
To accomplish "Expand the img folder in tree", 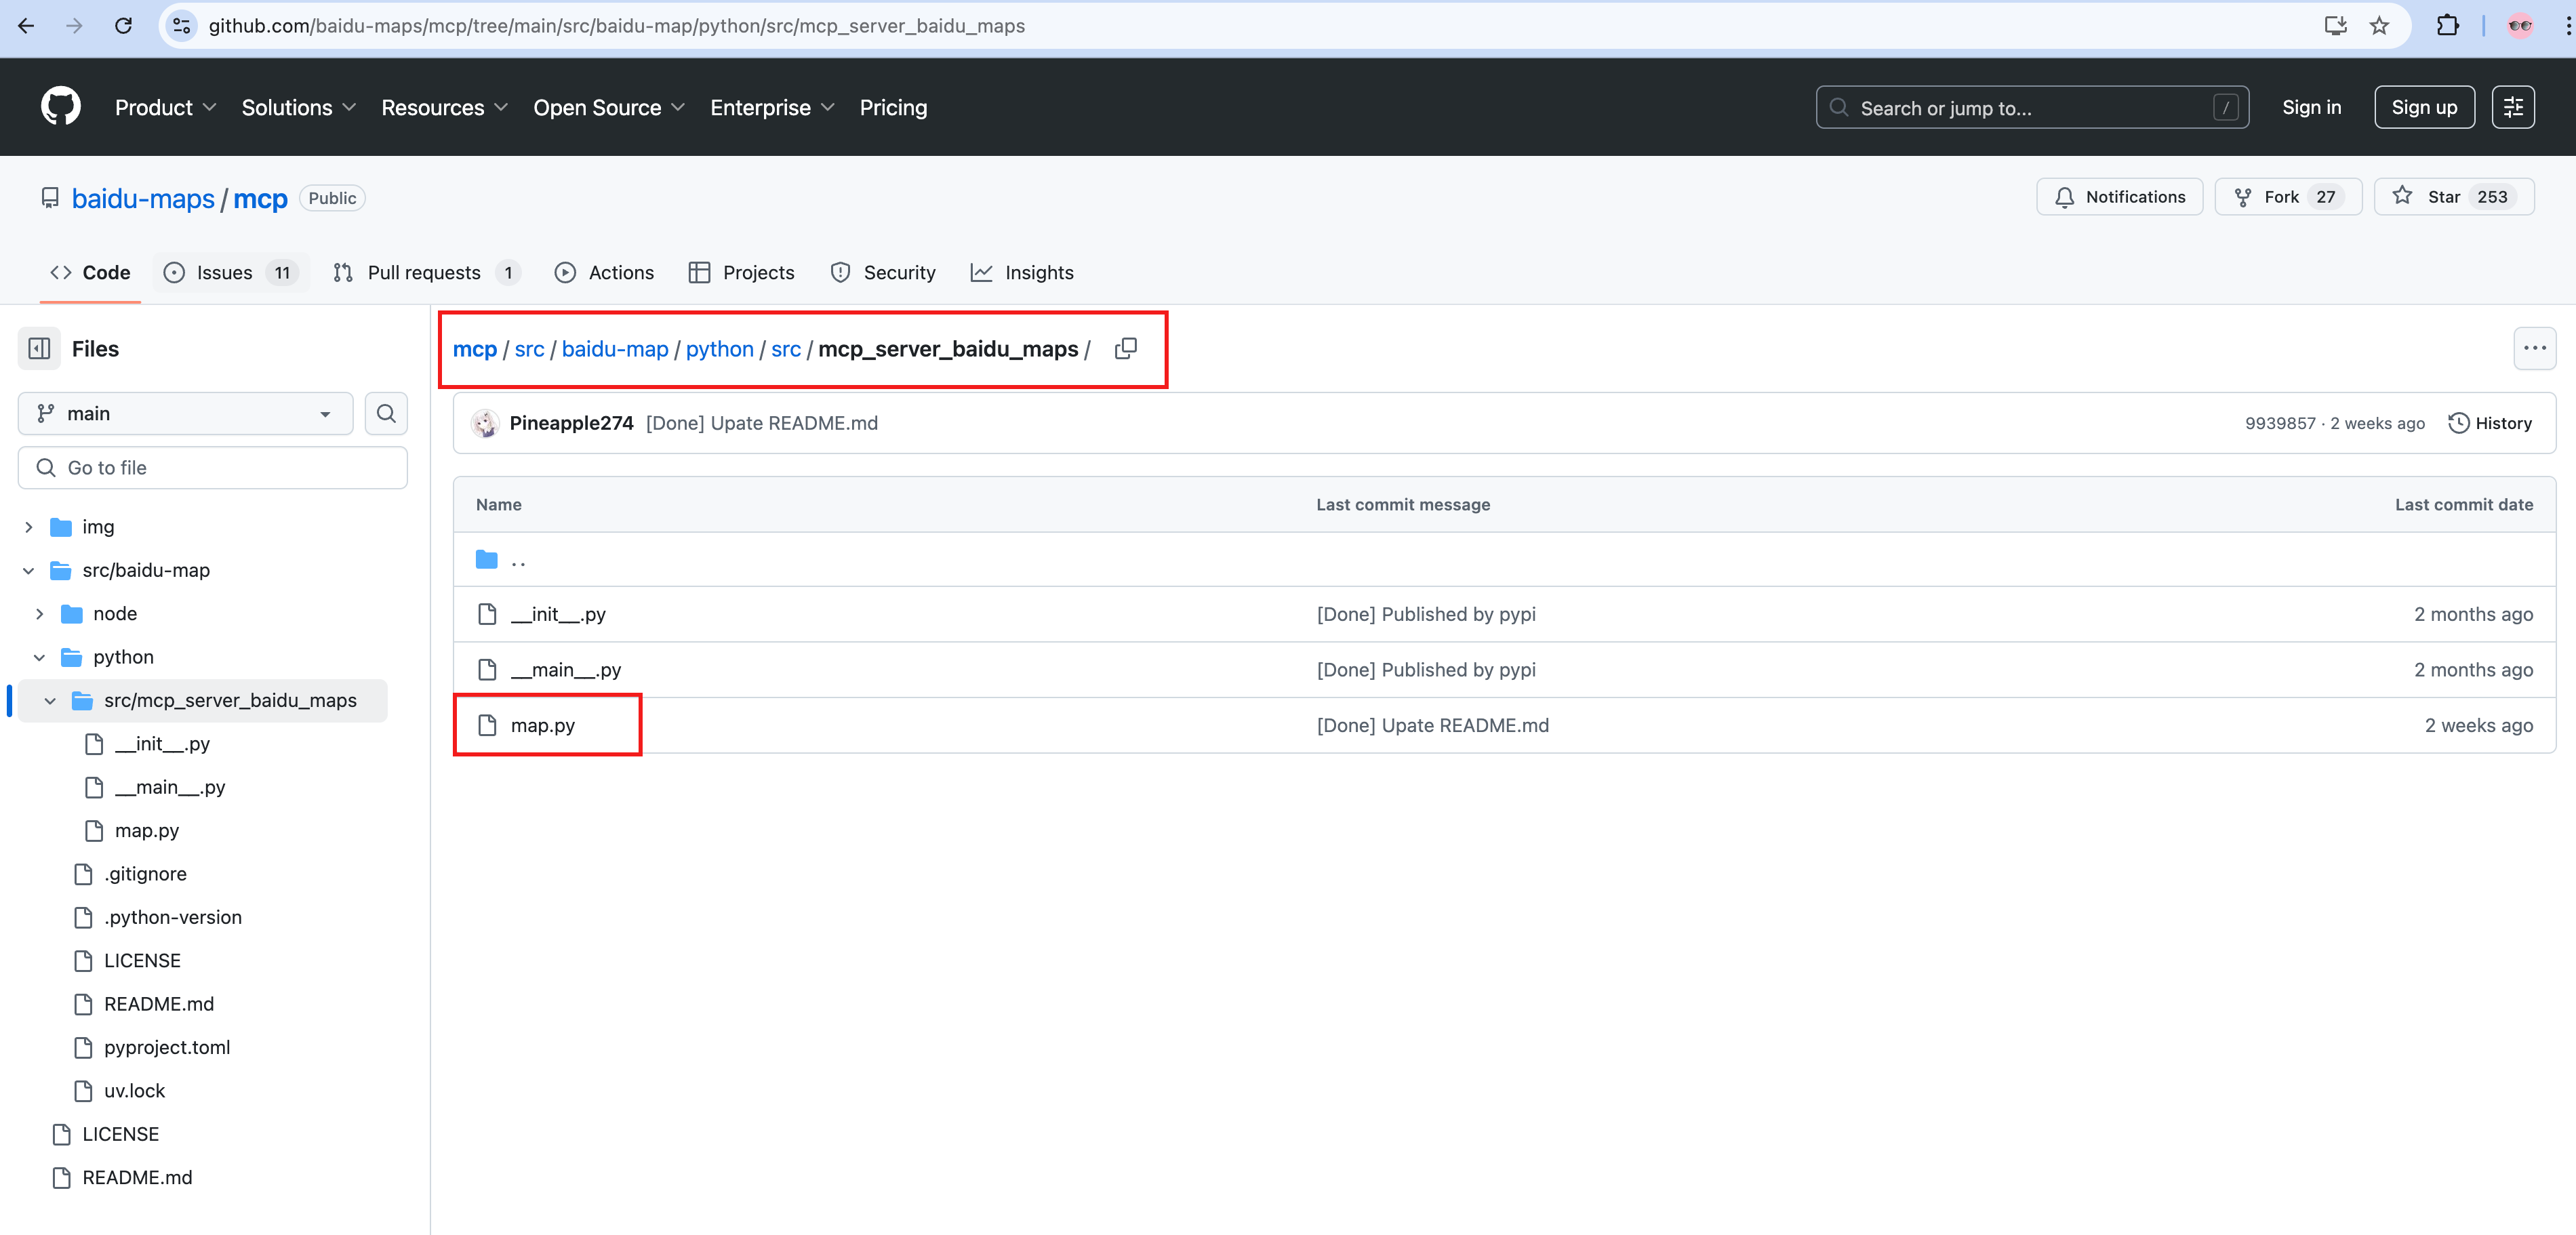I will 29,527.
